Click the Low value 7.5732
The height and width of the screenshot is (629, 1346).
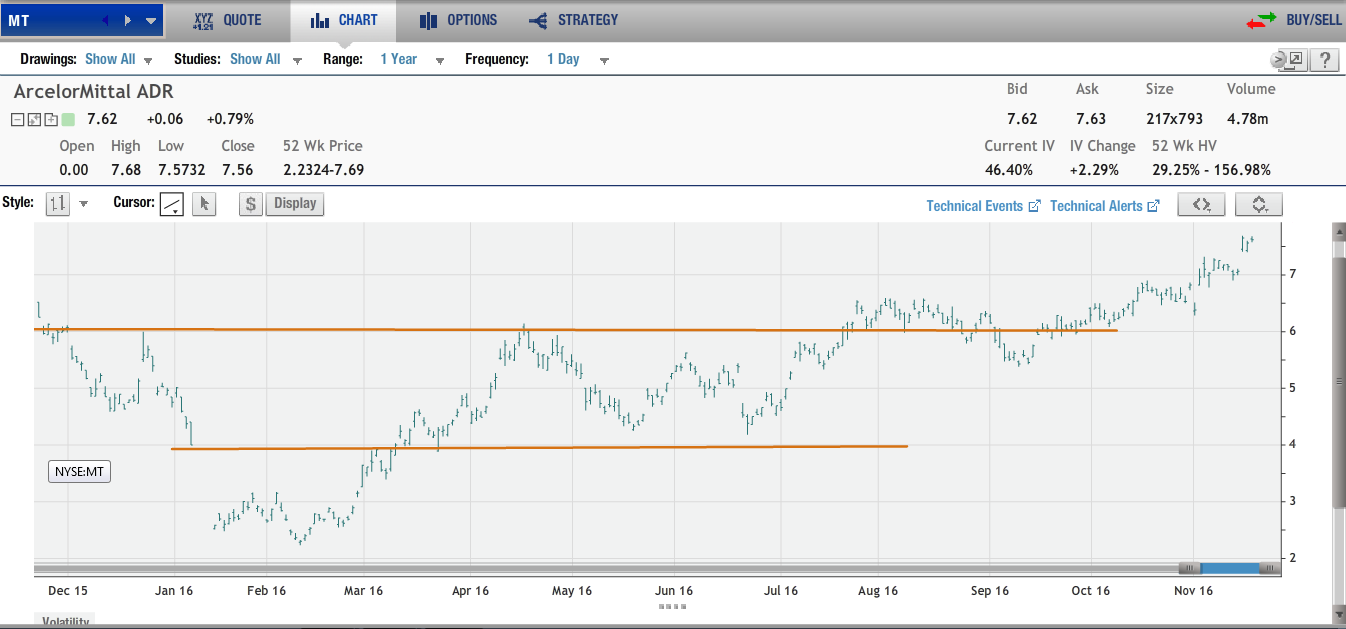point(181,170)
